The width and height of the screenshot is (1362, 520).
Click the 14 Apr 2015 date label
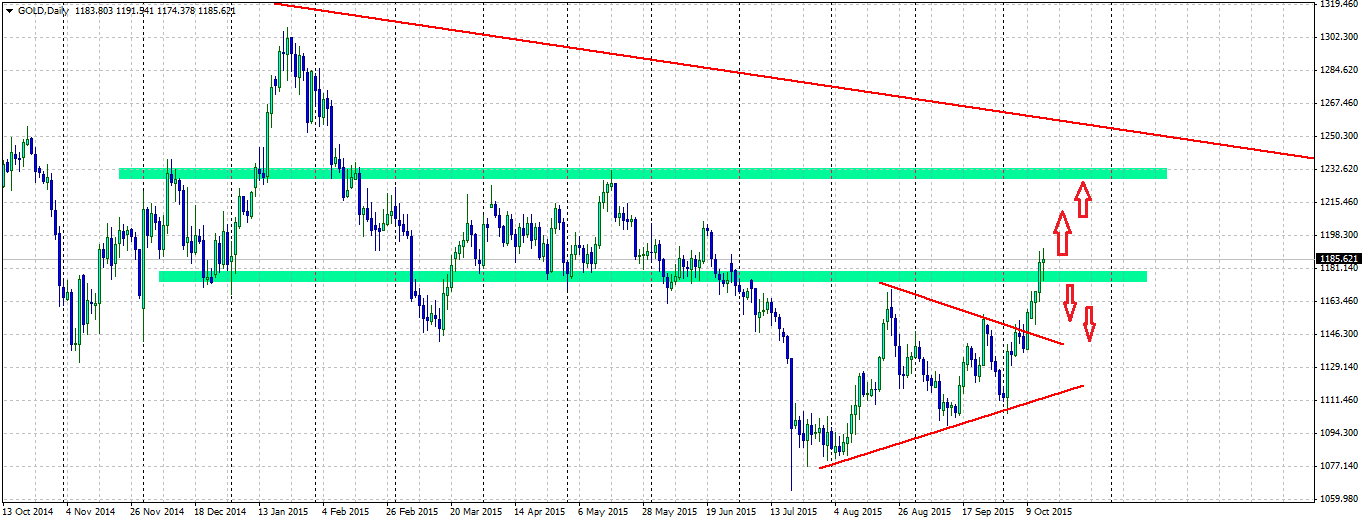click(541, 511)
